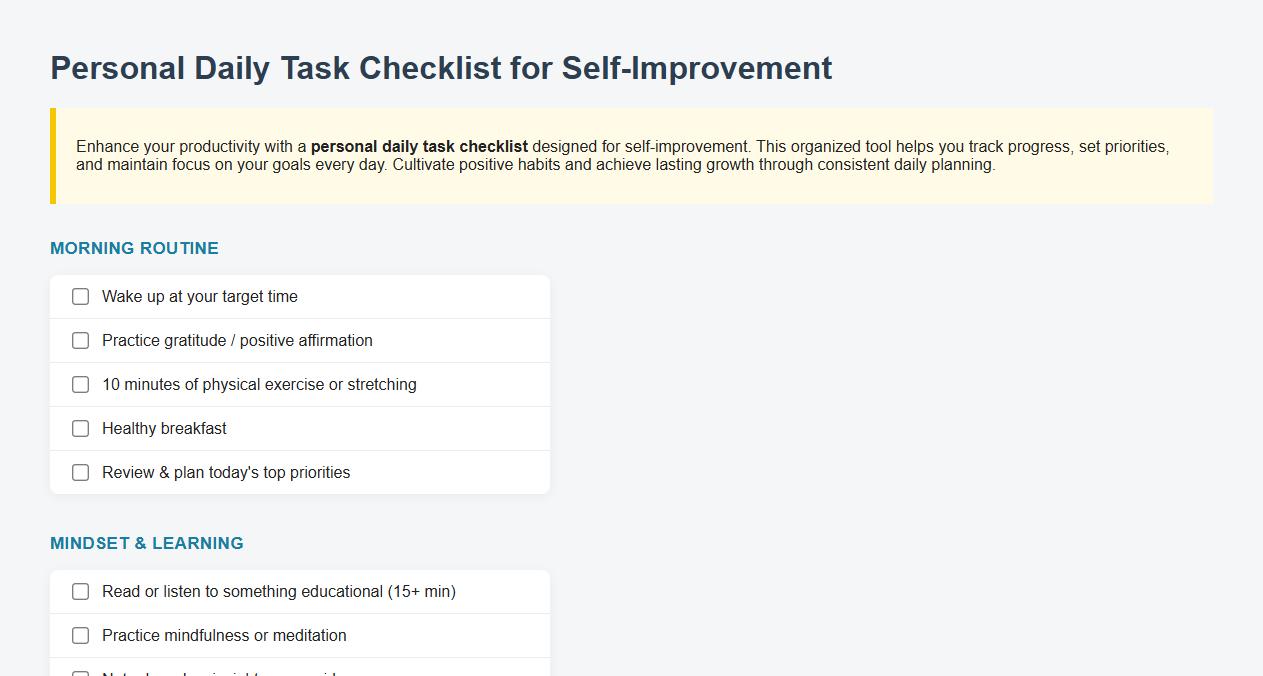Image resolution: width=1263 pixels, height=676 pixels.
Task: Select the "Practice gratitude" task text
Action: click(x=237, y=340)
